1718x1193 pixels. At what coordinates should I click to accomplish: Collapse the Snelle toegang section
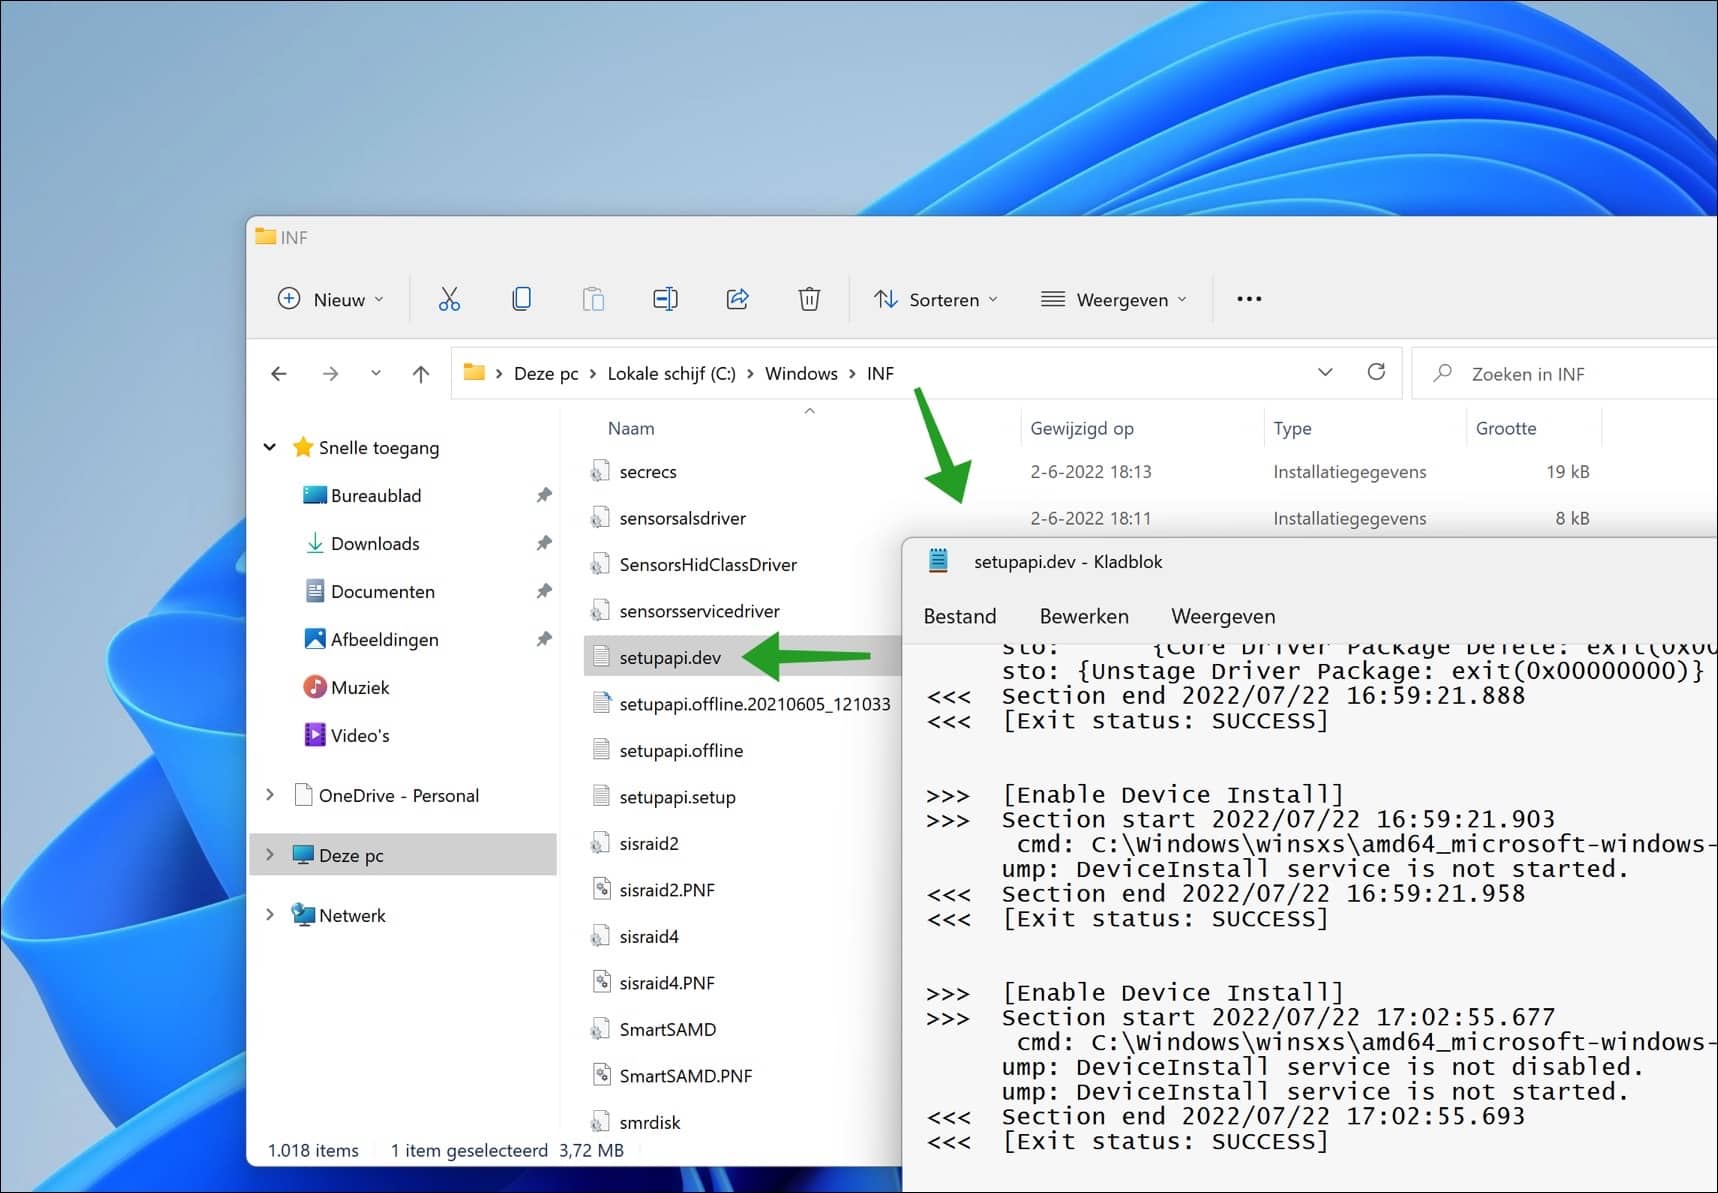point(269,447)
